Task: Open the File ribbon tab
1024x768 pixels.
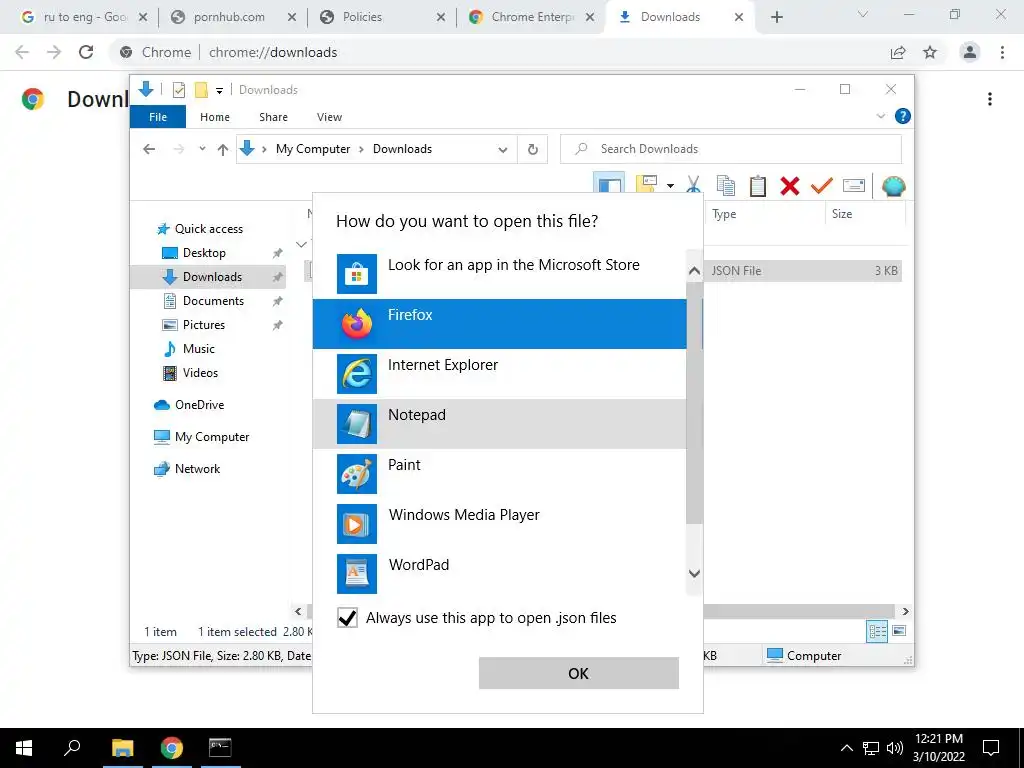Action: point(158,117)
